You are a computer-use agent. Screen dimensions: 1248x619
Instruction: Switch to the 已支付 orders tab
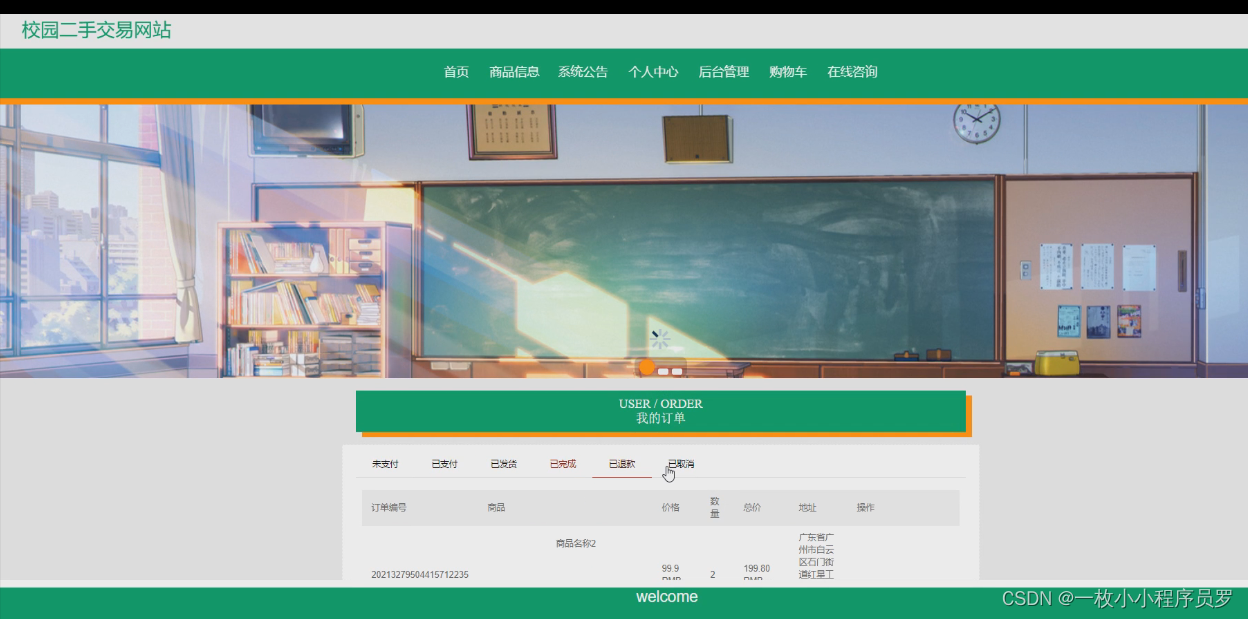tap(444, 464)
